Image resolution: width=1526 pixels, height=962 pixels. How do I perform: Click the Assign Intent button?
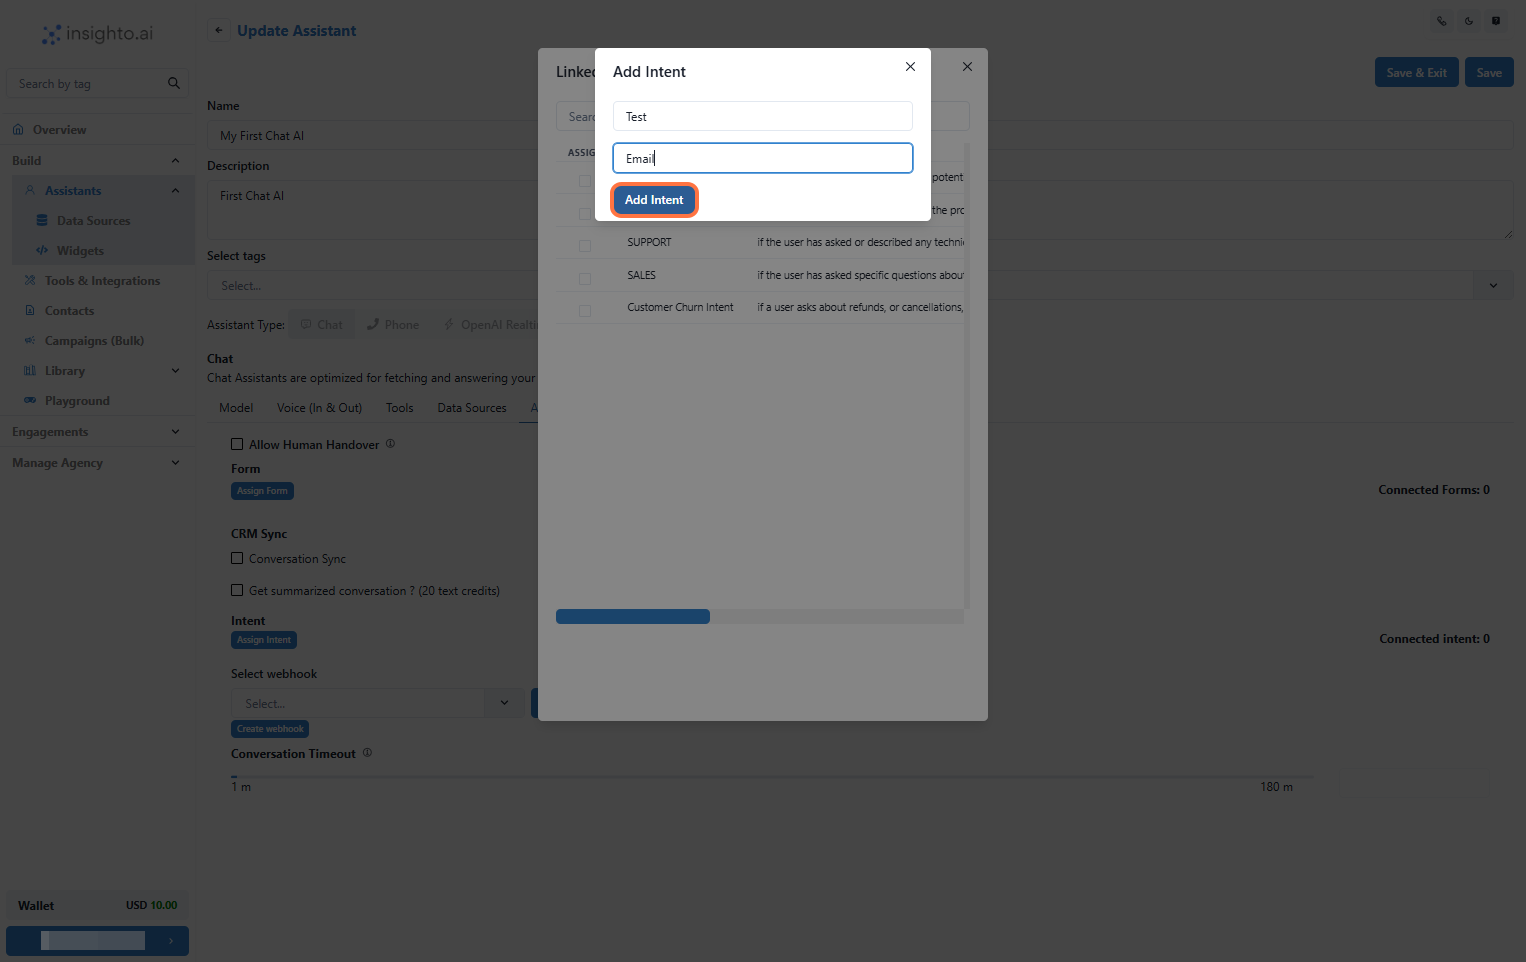pos(264,640)
